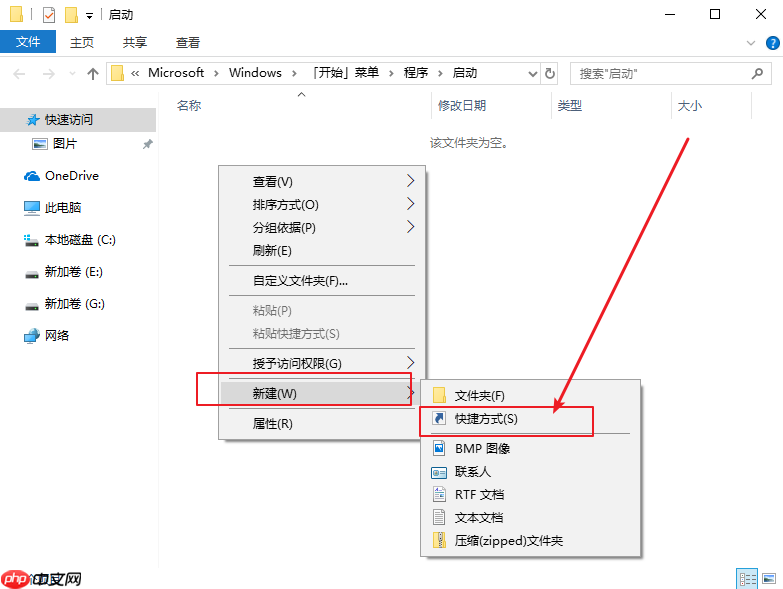Choose 自定义文件夹(F)... in the context menu
783x589 pixels.
(x=322, y=281)
